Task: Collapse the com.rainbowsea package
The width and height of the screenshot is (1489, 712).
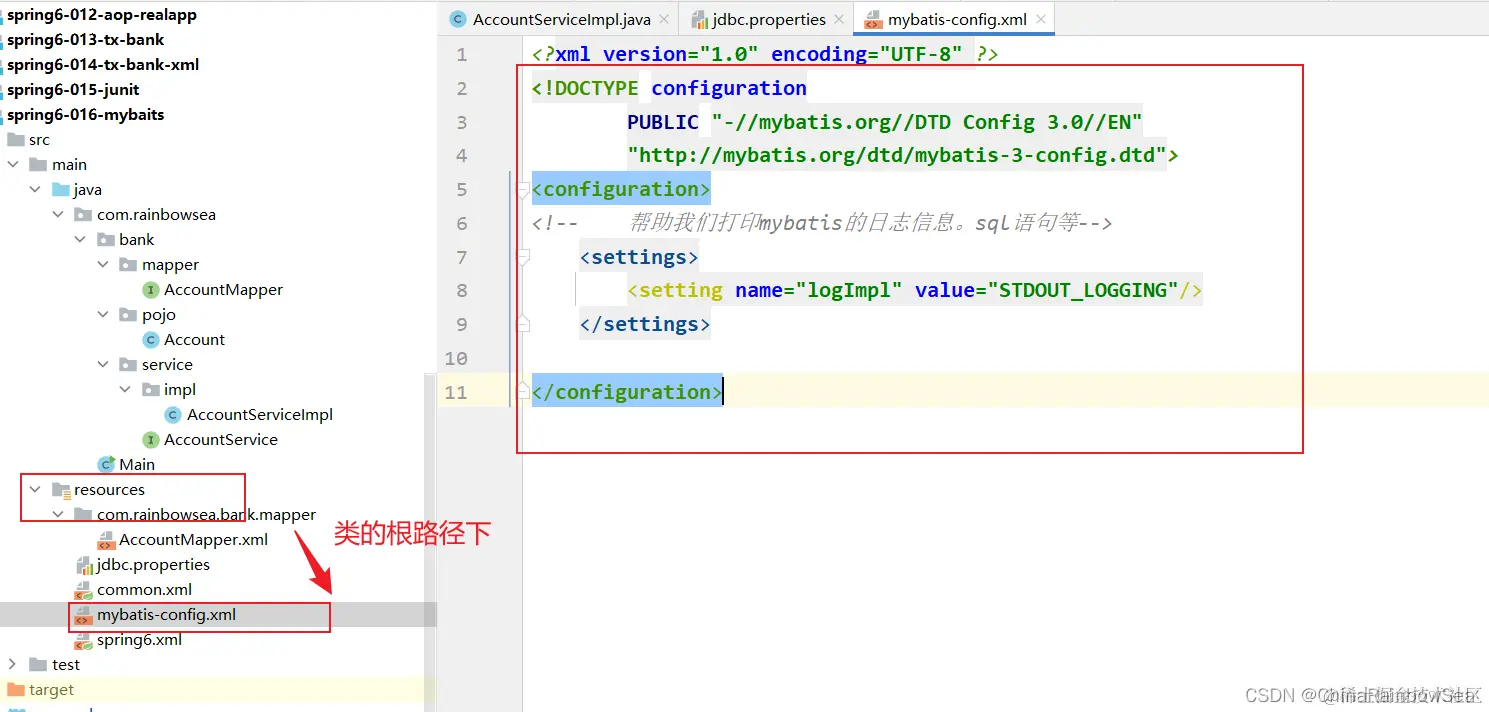Action: 58,214
